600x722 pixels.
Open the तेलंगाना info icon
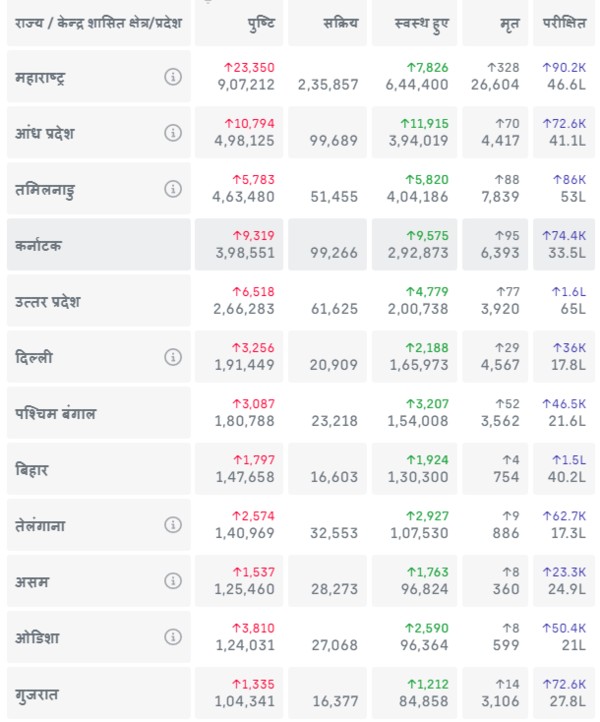pyautogui.click(x=173, y=525)
